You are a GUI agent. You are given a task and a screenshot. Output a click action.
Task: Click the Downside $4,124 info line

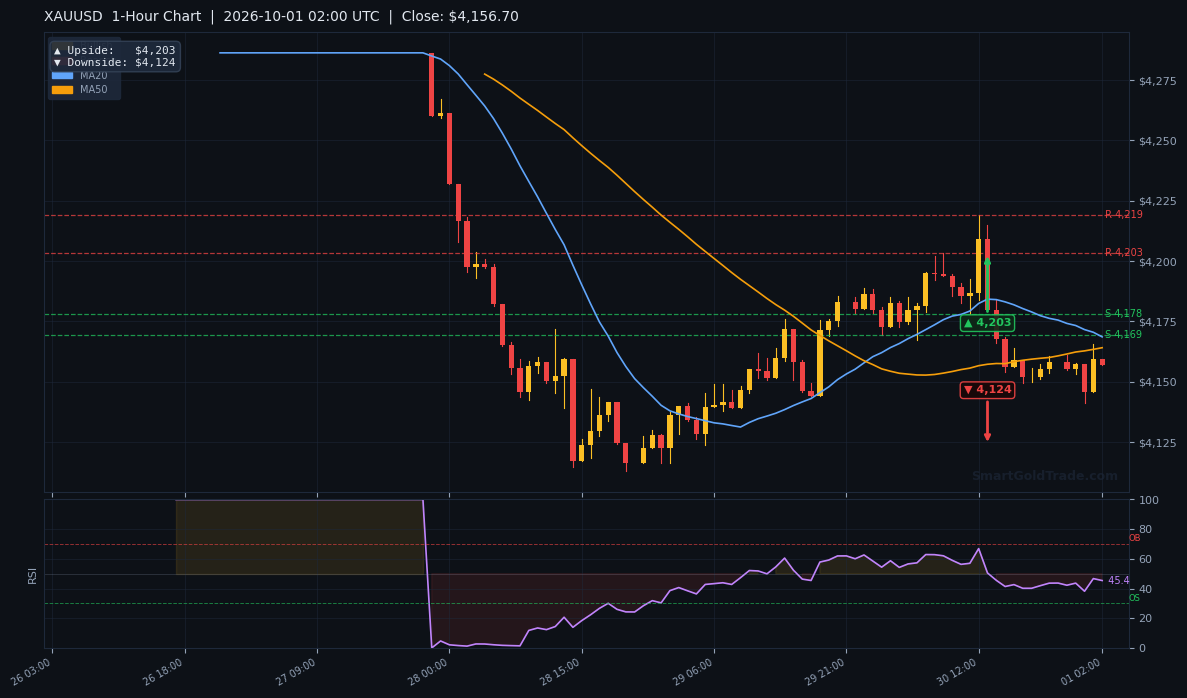pos(114,63)
